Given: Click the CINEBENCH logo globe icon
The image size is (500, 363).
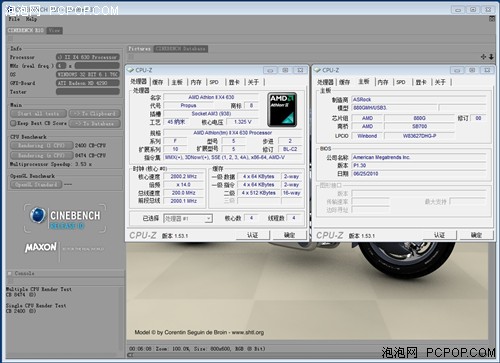Looking at the screenshot, I should pos(38,215).
